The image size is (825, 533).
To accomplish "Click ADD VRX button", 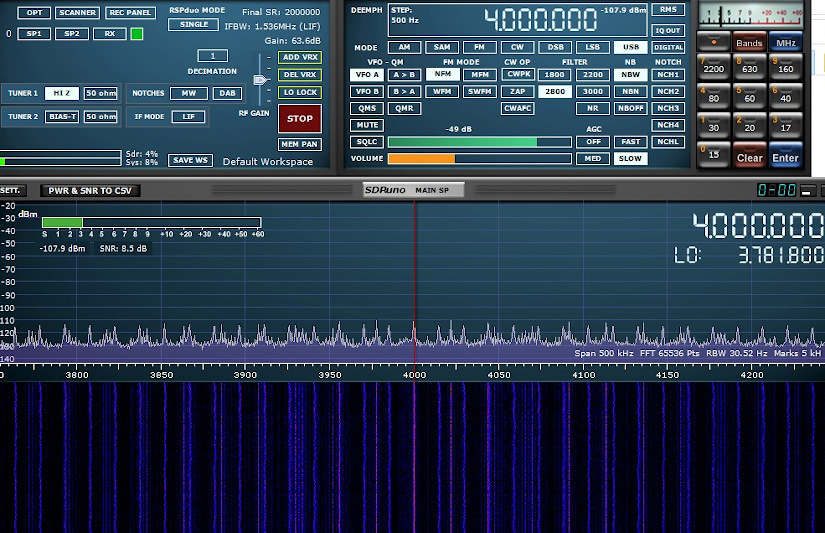I will [300, 57].
